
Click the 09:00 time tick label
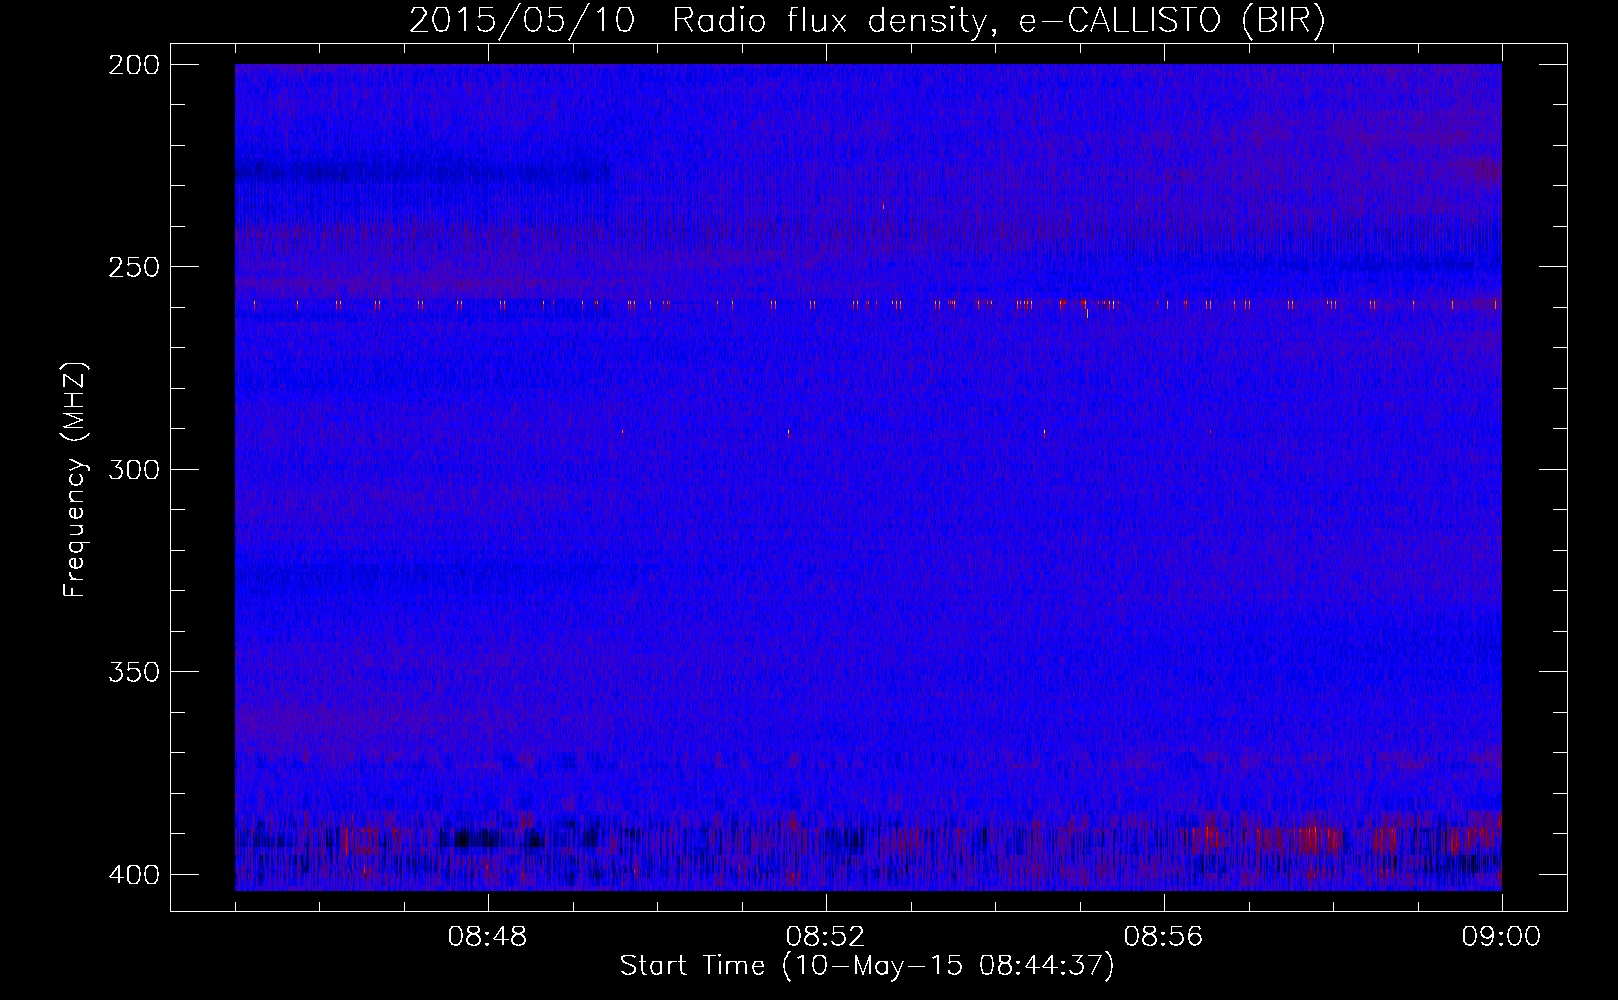1501,937
